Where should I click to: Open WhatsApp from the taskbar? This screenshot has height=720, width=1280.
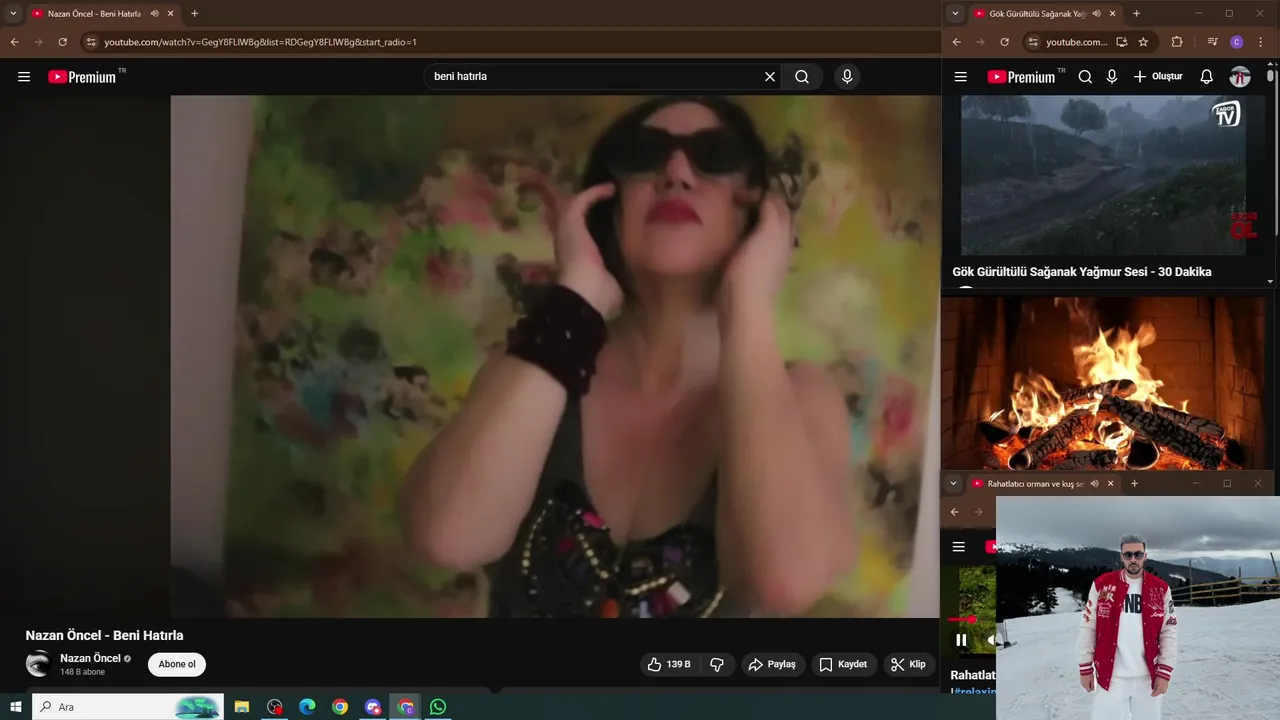[x=438, y=707]
